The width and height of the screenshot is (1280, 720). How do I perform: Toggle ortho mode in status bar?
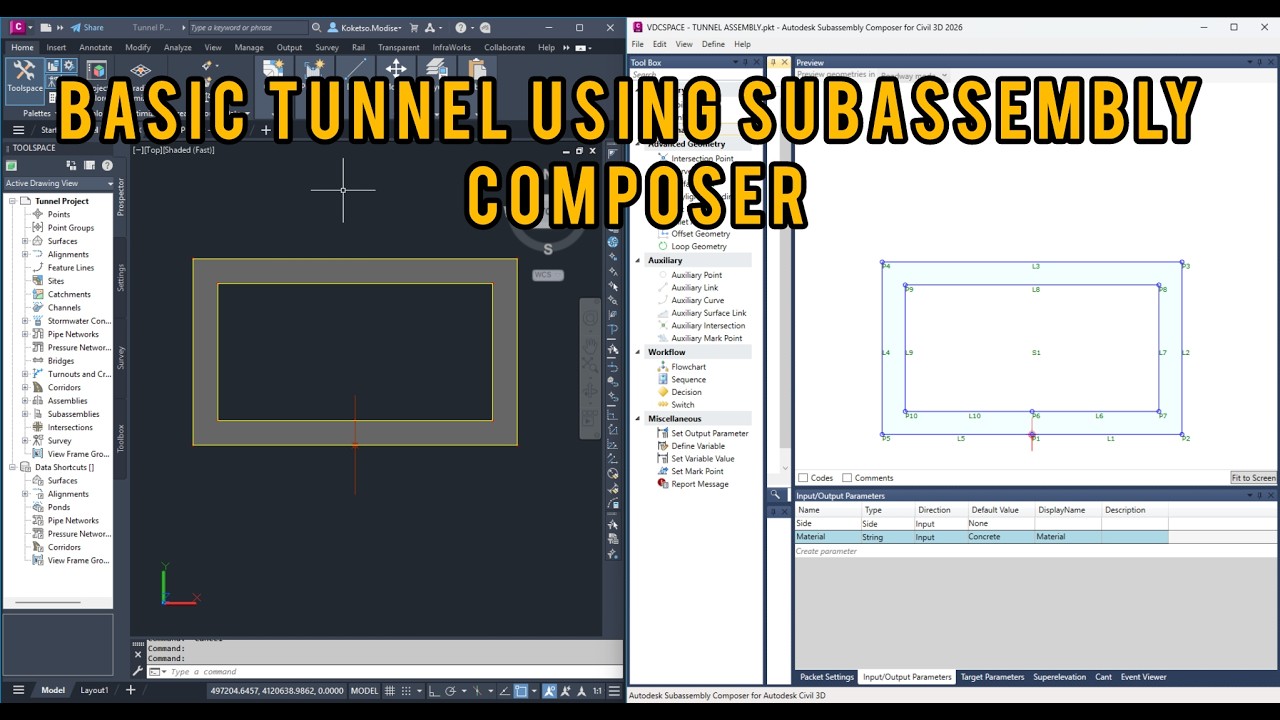click(434, 690)
